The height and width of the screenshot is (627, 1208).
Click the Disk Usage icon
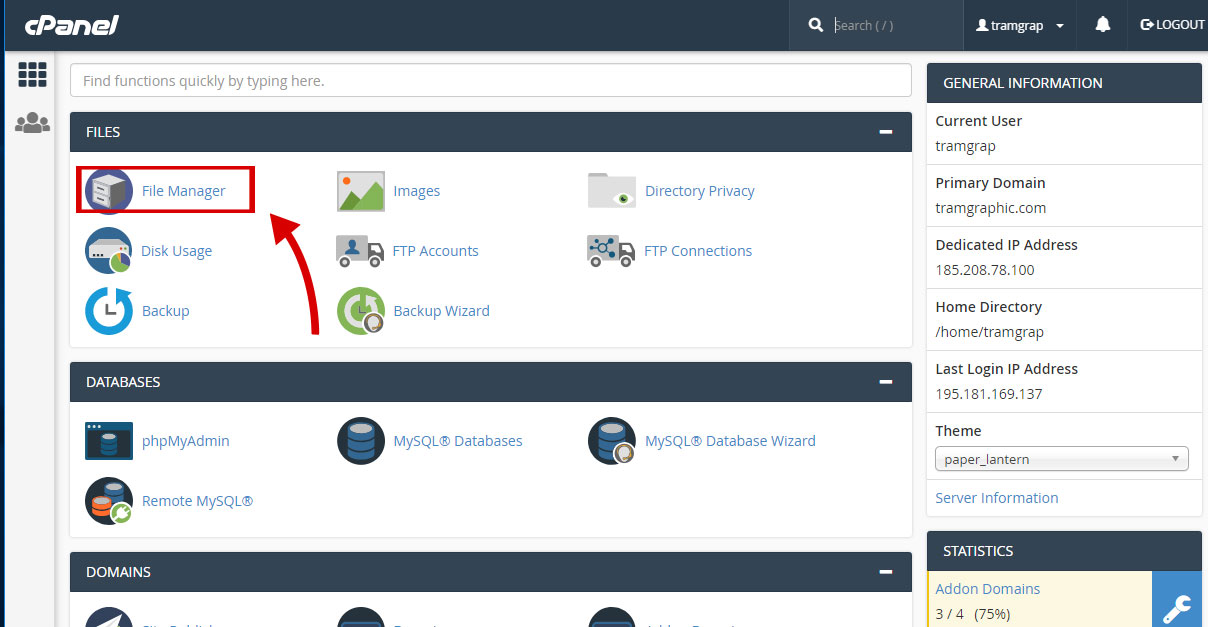[x=109, y=251]
